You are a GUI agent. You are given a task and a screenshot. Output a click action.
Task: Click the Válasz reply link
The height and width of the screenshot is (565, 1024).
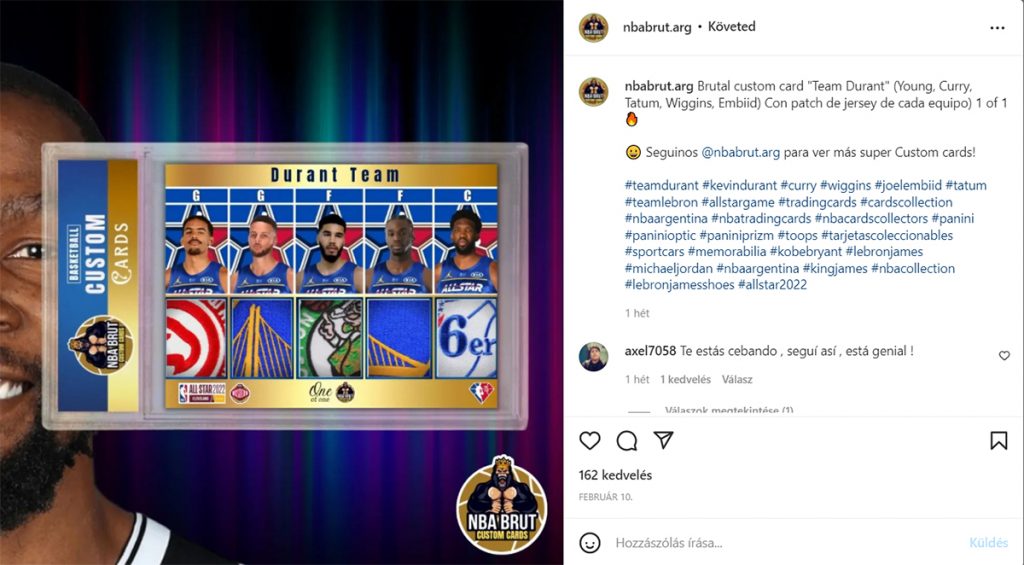pos(737,379)
